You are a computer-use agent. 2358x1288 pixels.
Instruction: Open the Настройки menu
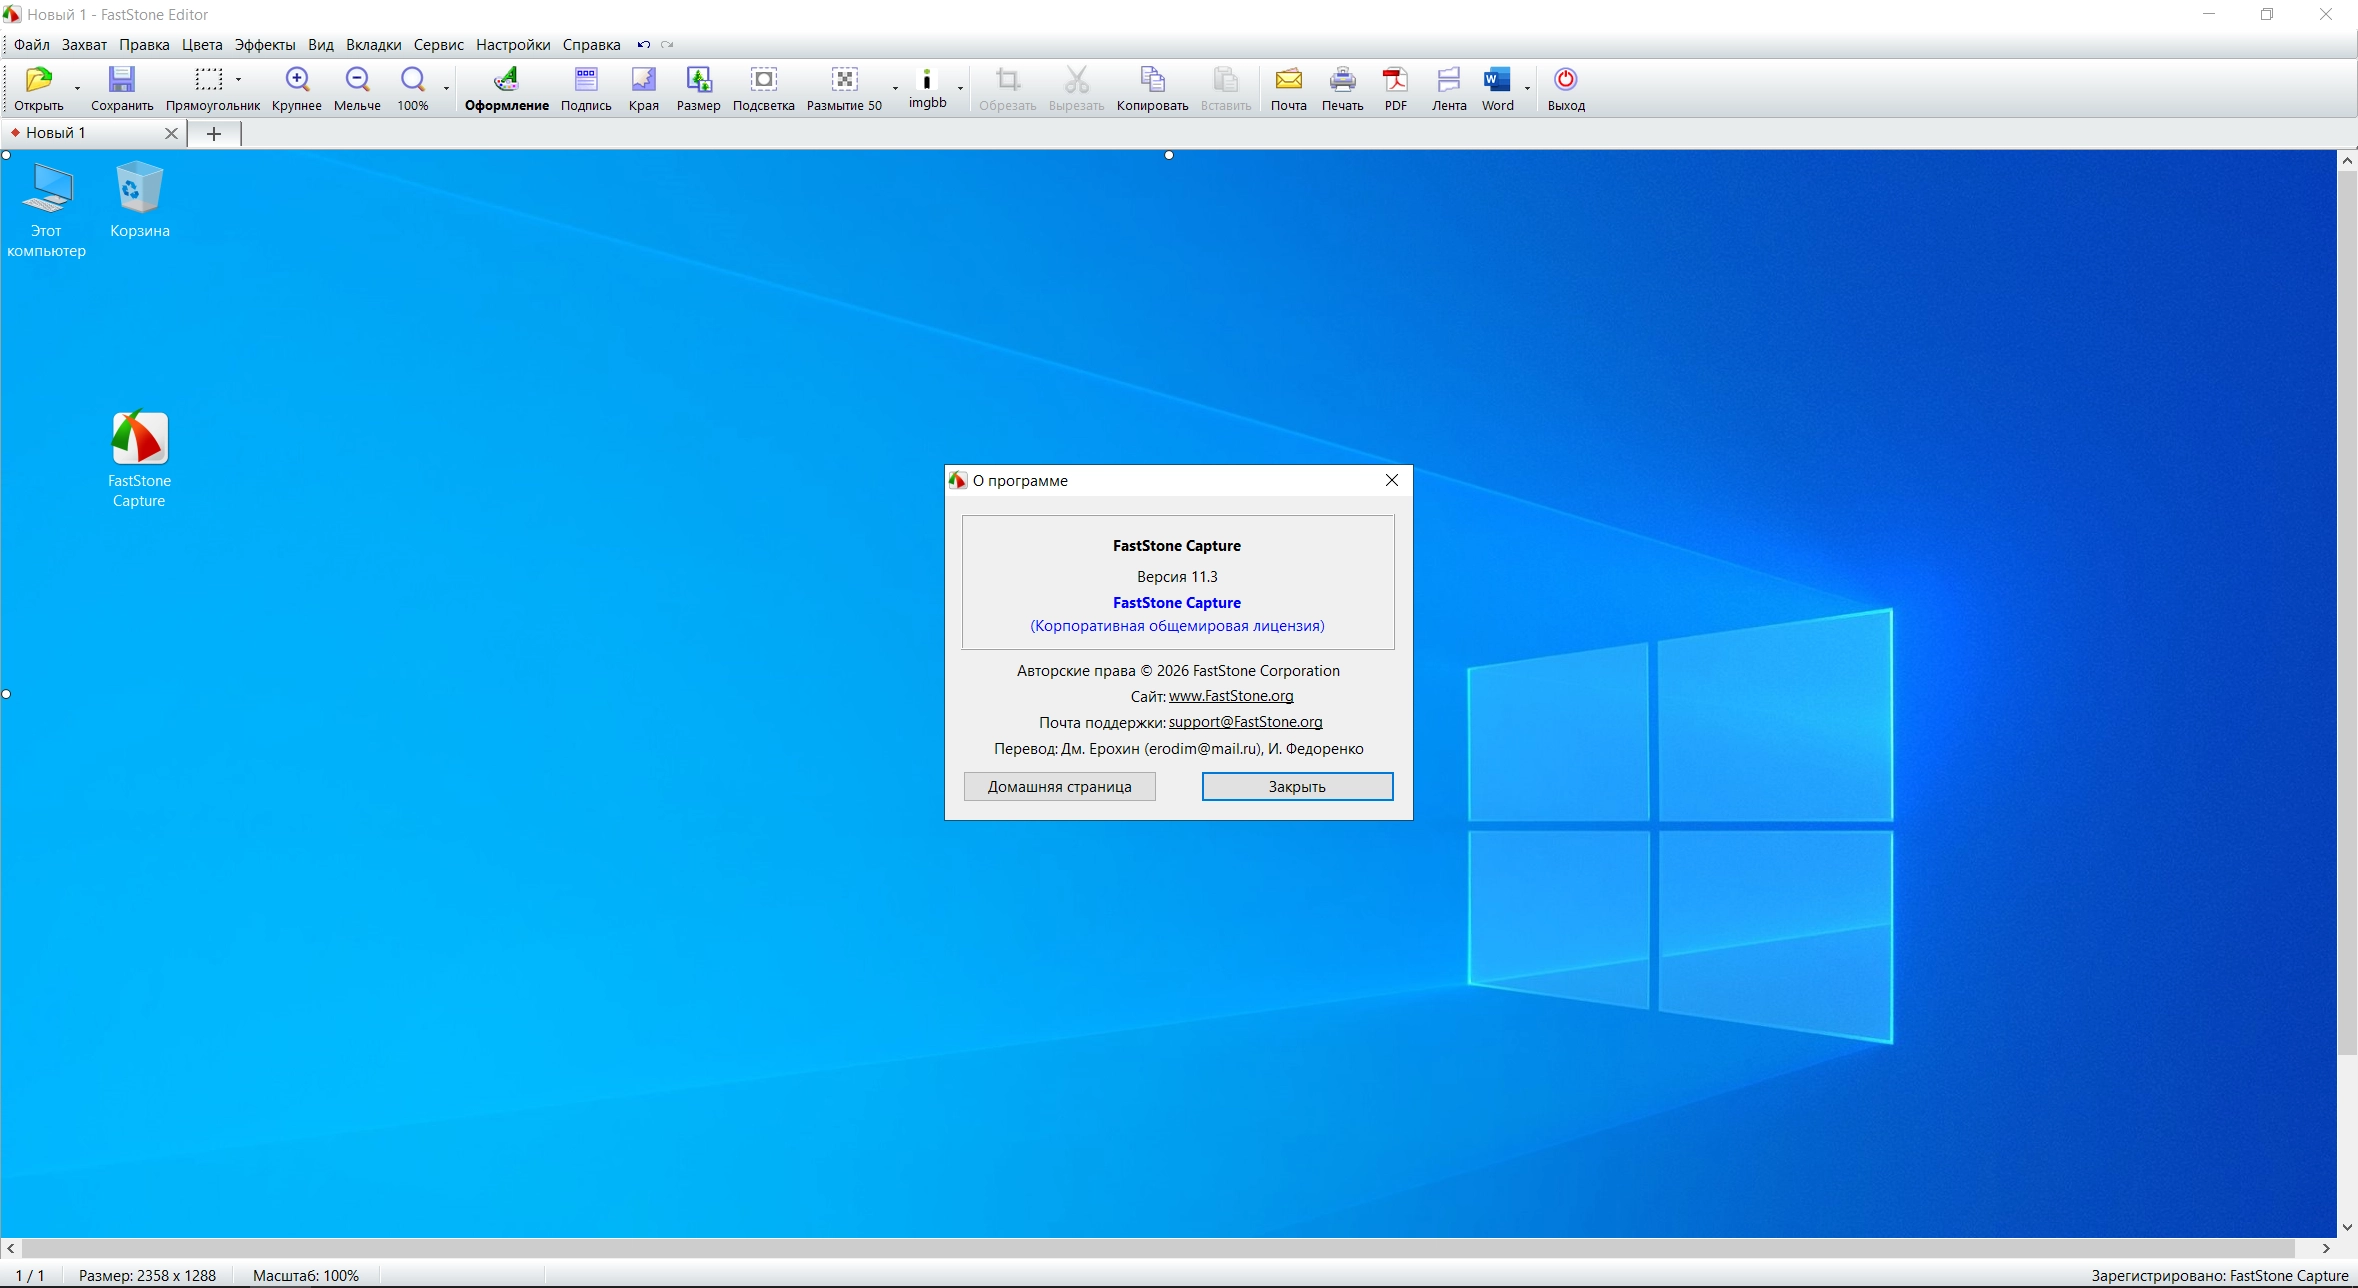(513, 45)
